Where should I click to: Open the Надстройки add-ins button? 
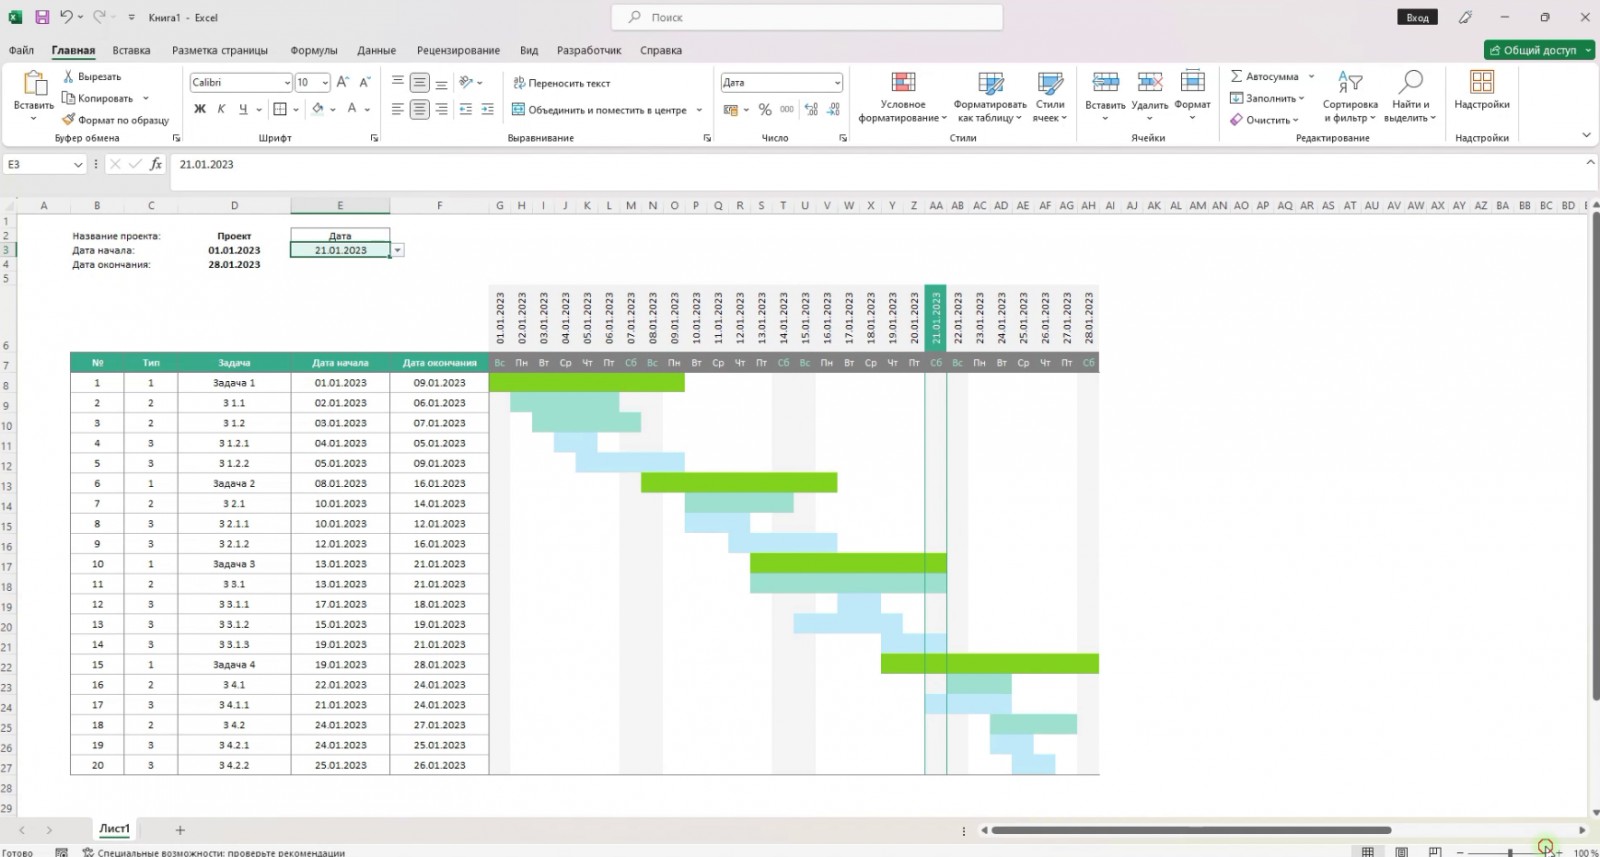point(1482,90)
